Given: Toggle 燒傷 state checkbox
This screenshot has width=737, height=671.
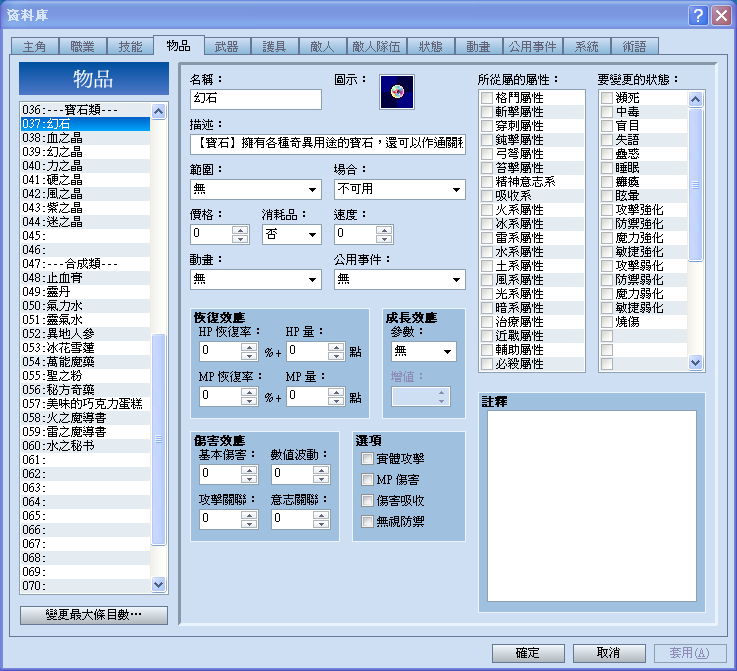Looking at the screenshot, I should [607, 322].
